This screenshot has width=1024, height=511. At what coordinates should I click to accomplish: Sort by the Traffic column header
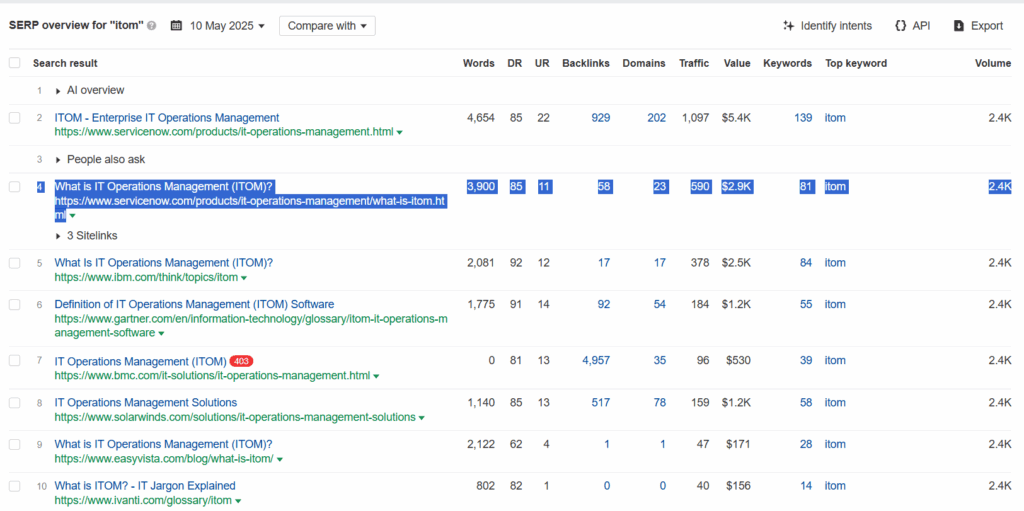[694, 63]
